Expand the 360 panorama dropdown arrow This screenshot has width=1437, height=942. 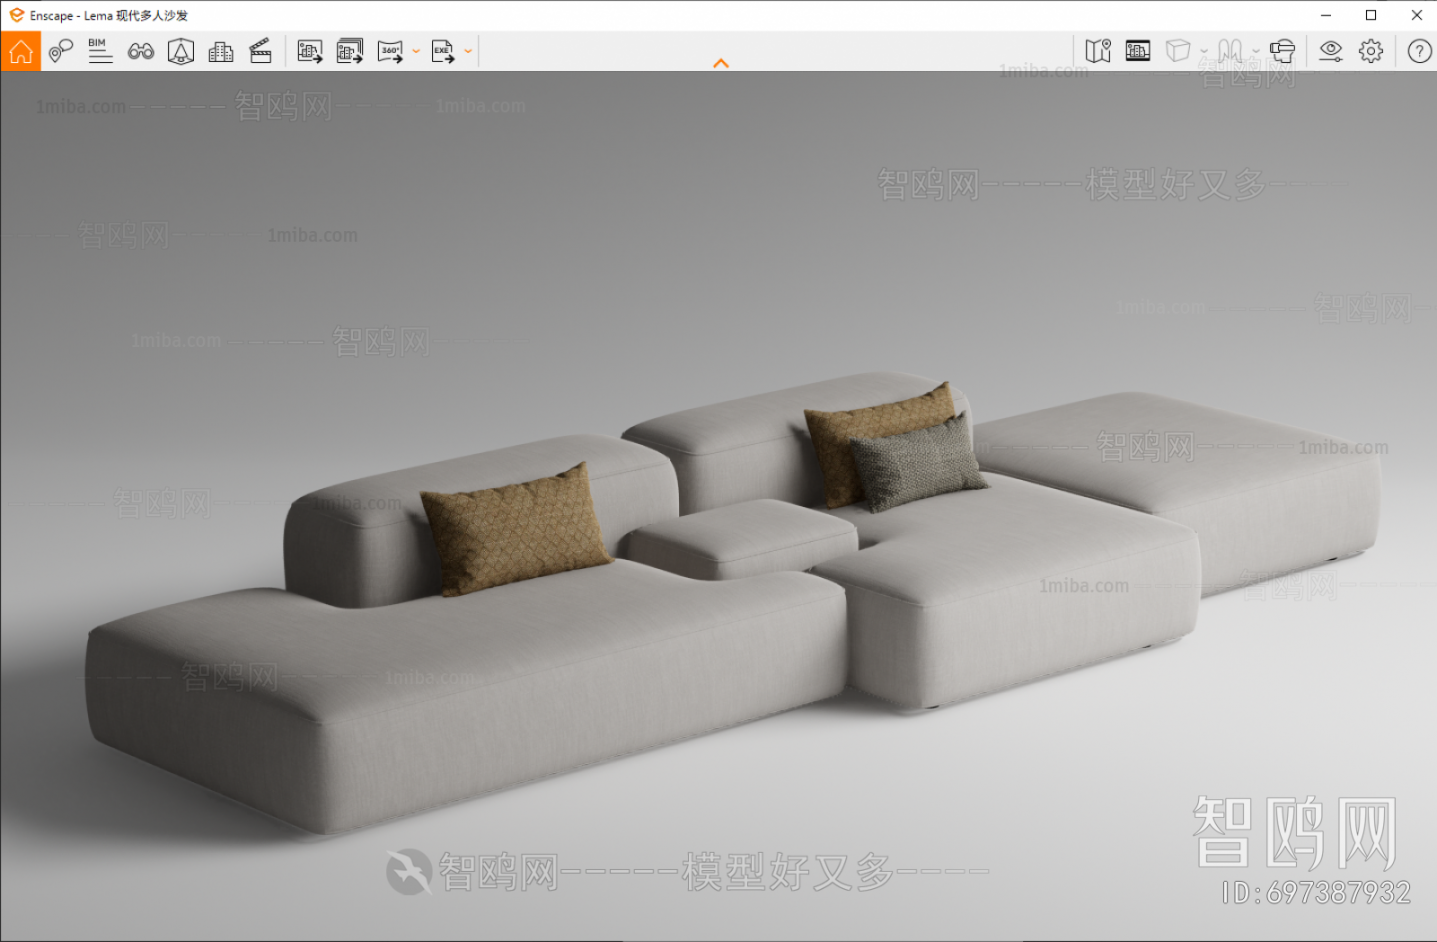pyautogui.click(x=416, y=51)
